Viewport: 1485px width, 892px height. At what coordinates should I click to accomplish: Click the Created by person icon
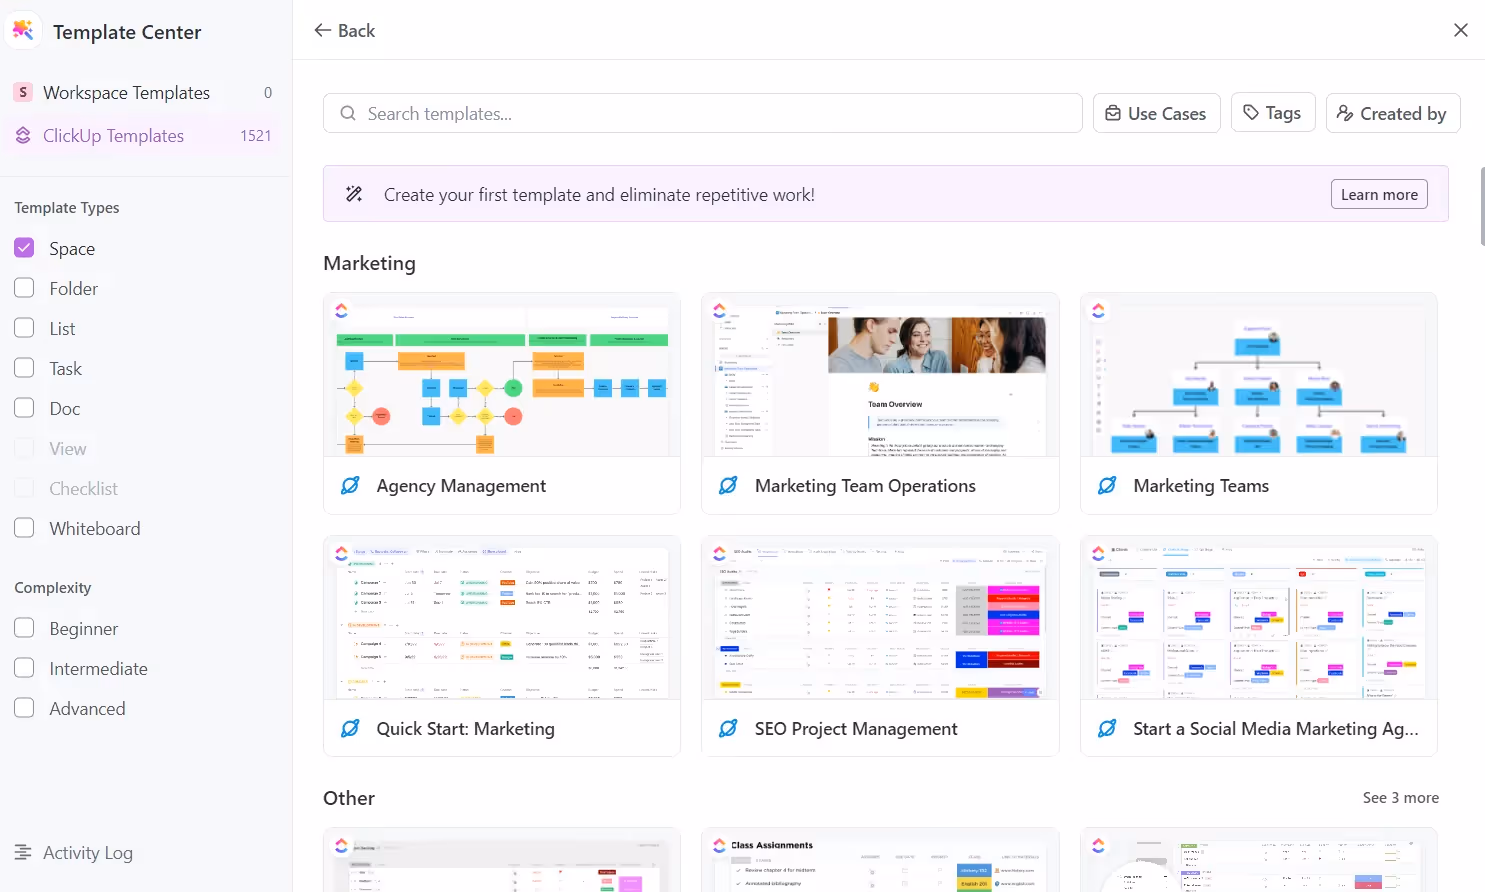[x=1345, y=113]
